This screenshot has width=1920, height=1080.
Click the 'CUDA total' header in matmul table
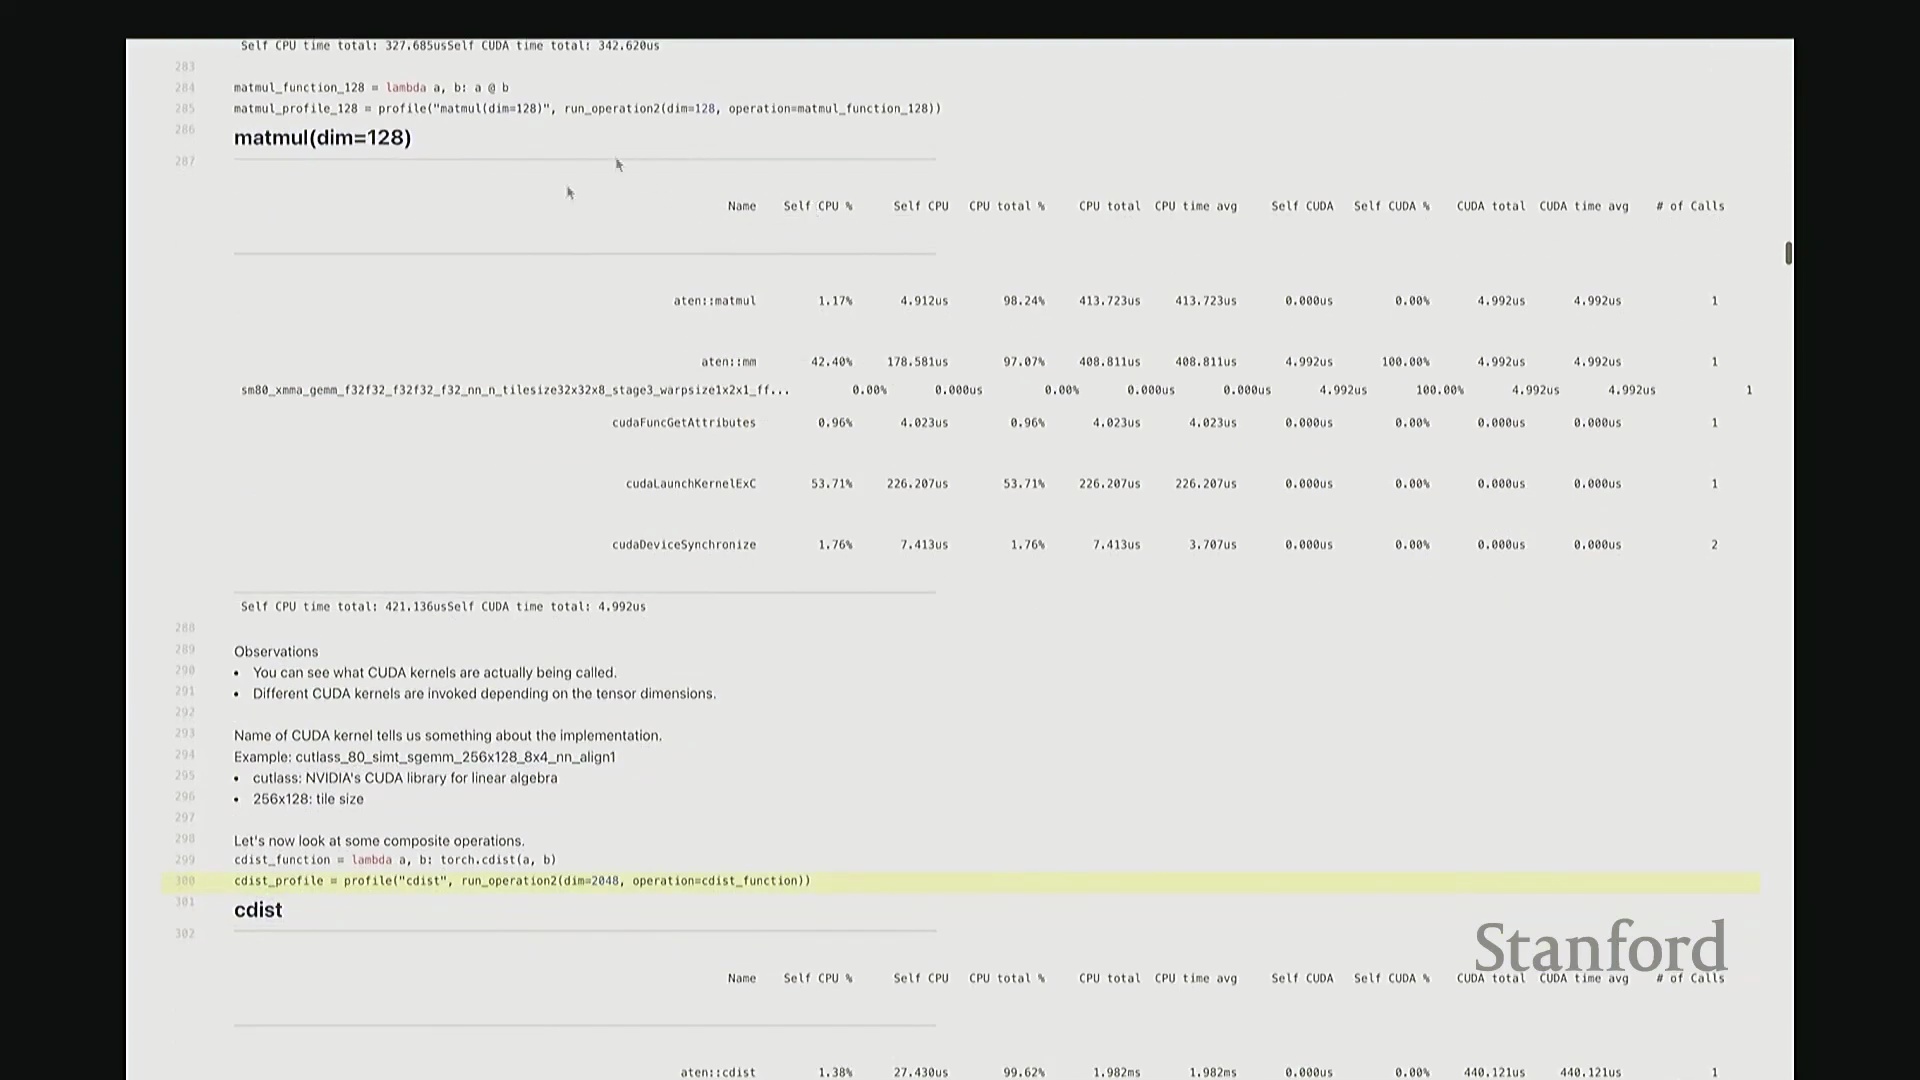coord(1490,206)
